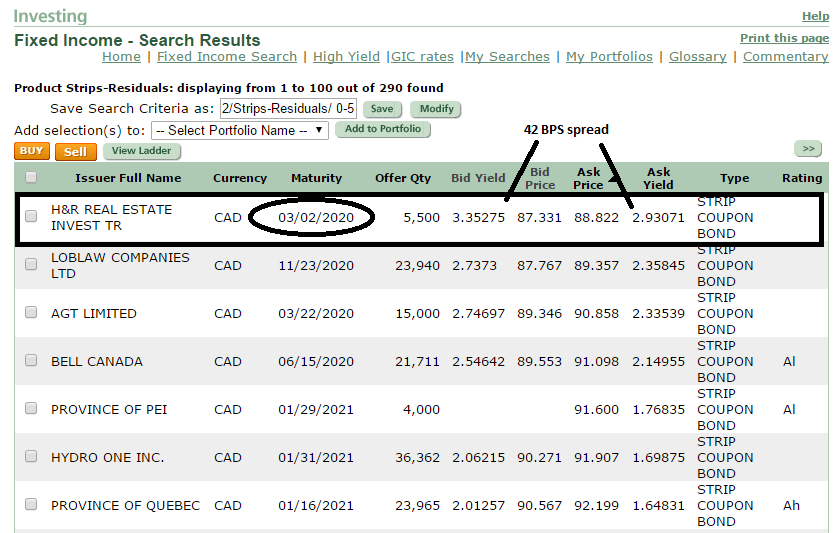Open My Searches
This screenshot has height=533, width=839.
(x=507, y=57)
